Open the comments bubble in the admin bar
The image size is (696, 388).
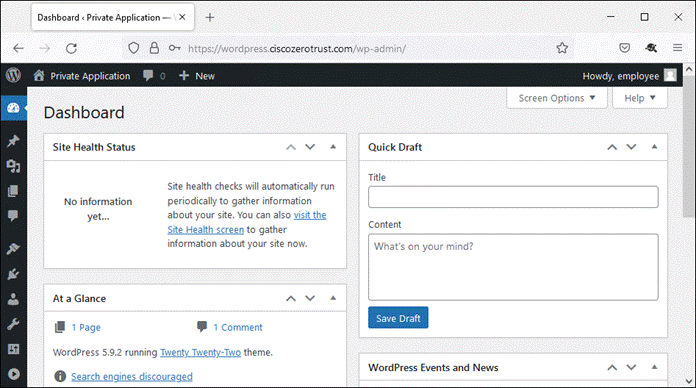coord(148,75)
